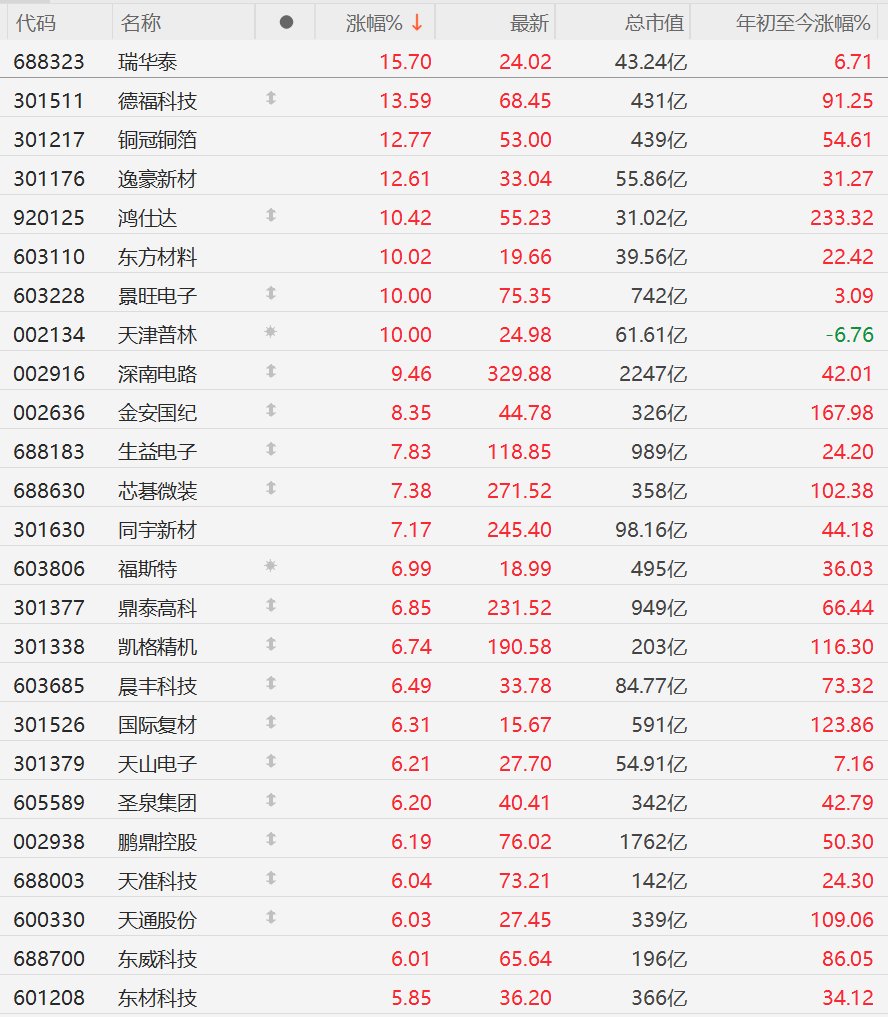Click the up-down arrow marker beside 鸿仕达

(x=271, y=215)
